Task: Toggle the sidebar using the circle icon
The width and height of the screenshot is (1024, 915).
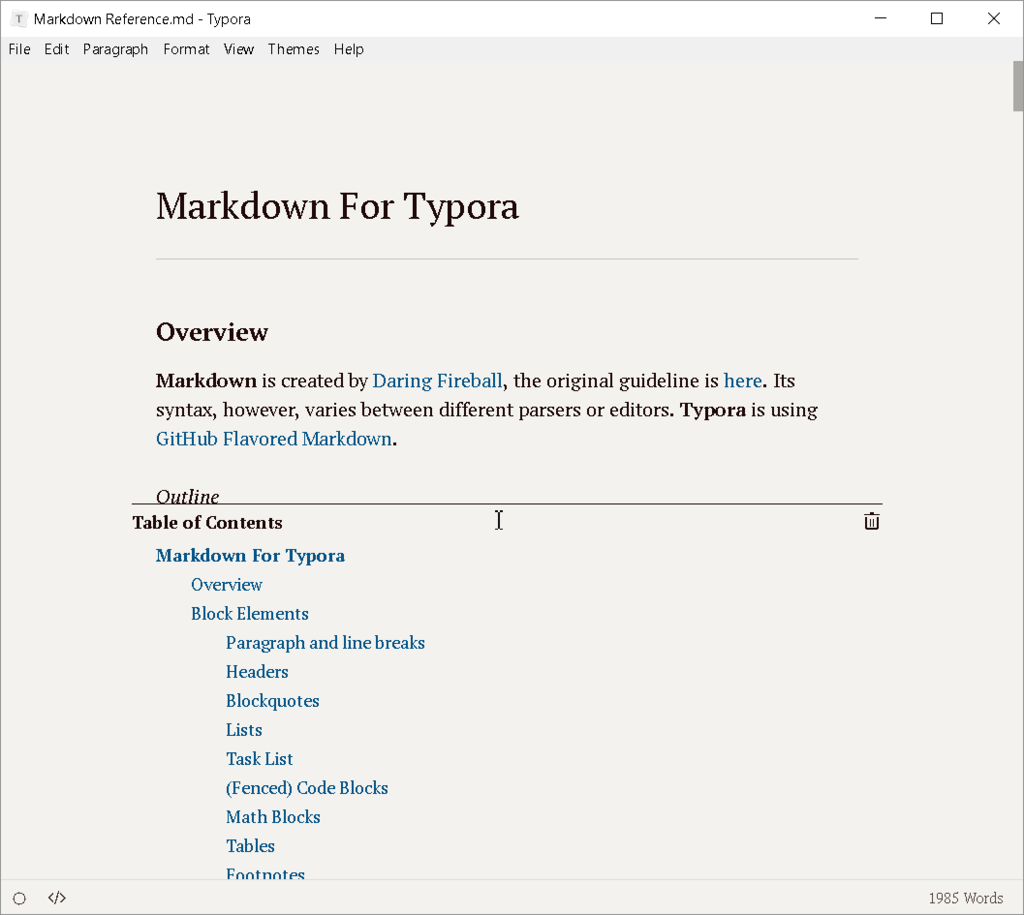Action: [x=20, y=898]
